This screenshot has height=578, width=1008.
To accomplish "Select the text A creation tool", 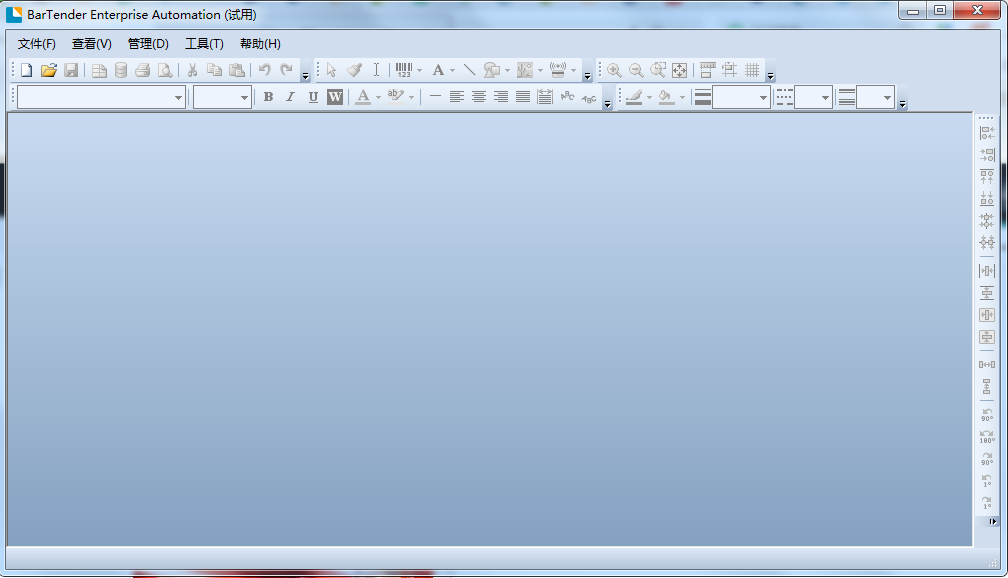I will tap(438, 70).
